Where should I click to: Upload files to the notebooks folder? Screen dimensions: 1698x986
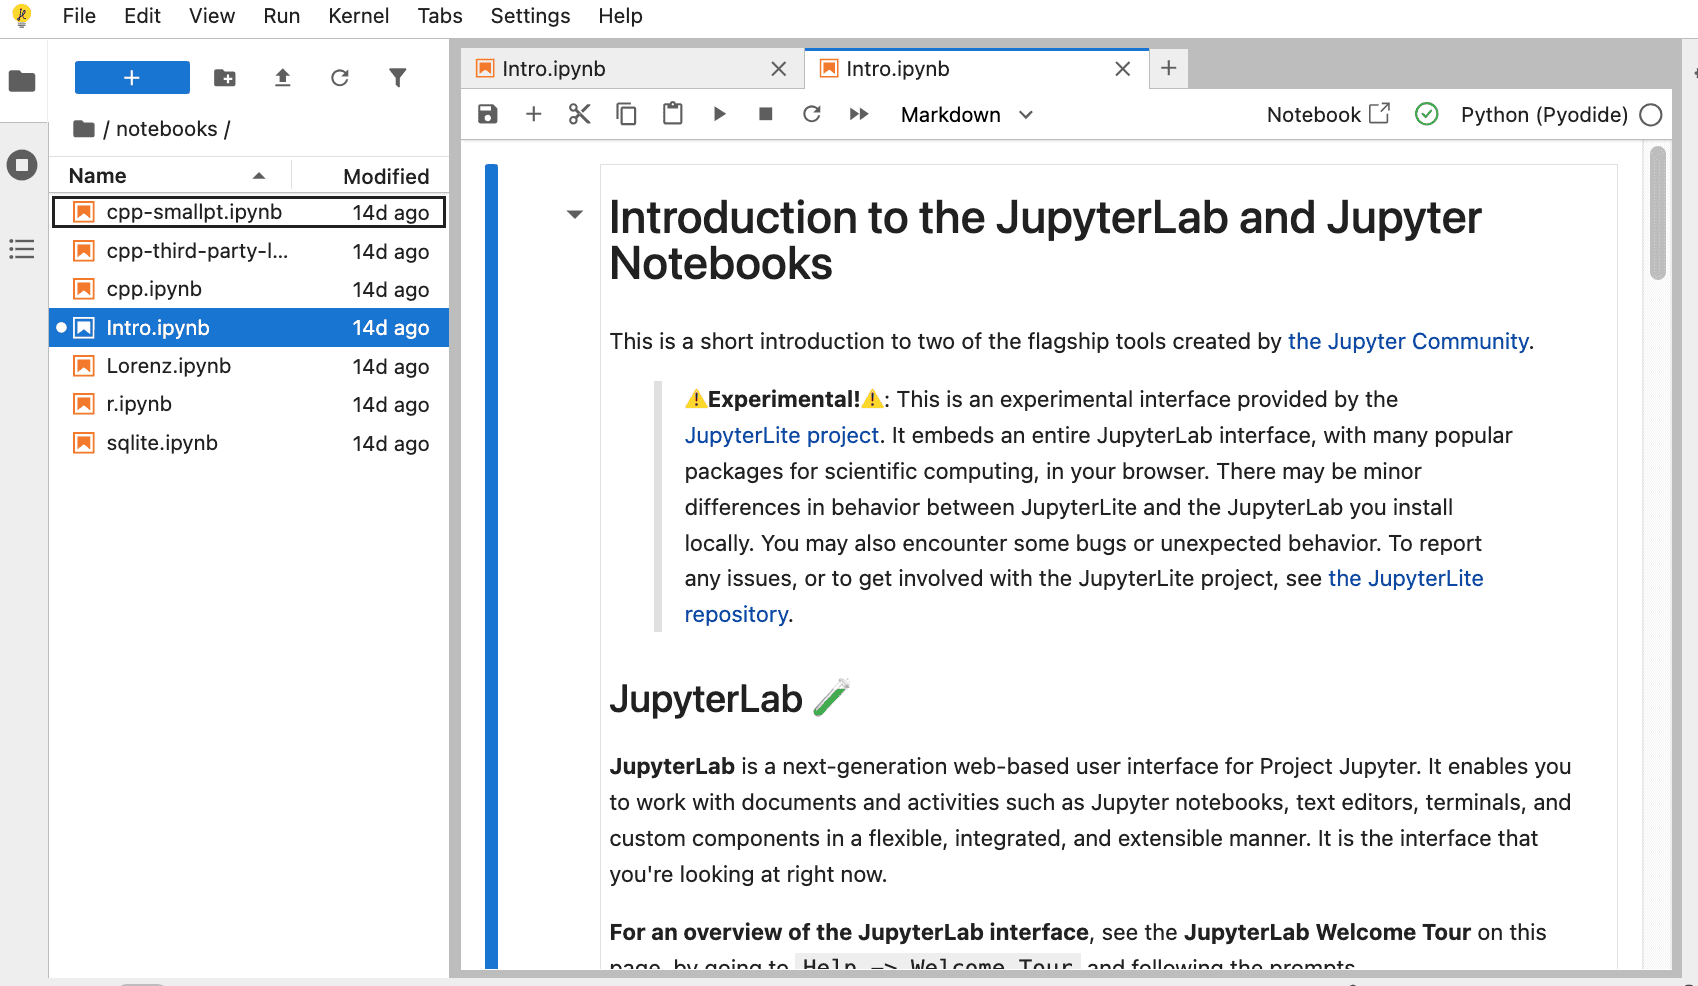click(282, 77)
